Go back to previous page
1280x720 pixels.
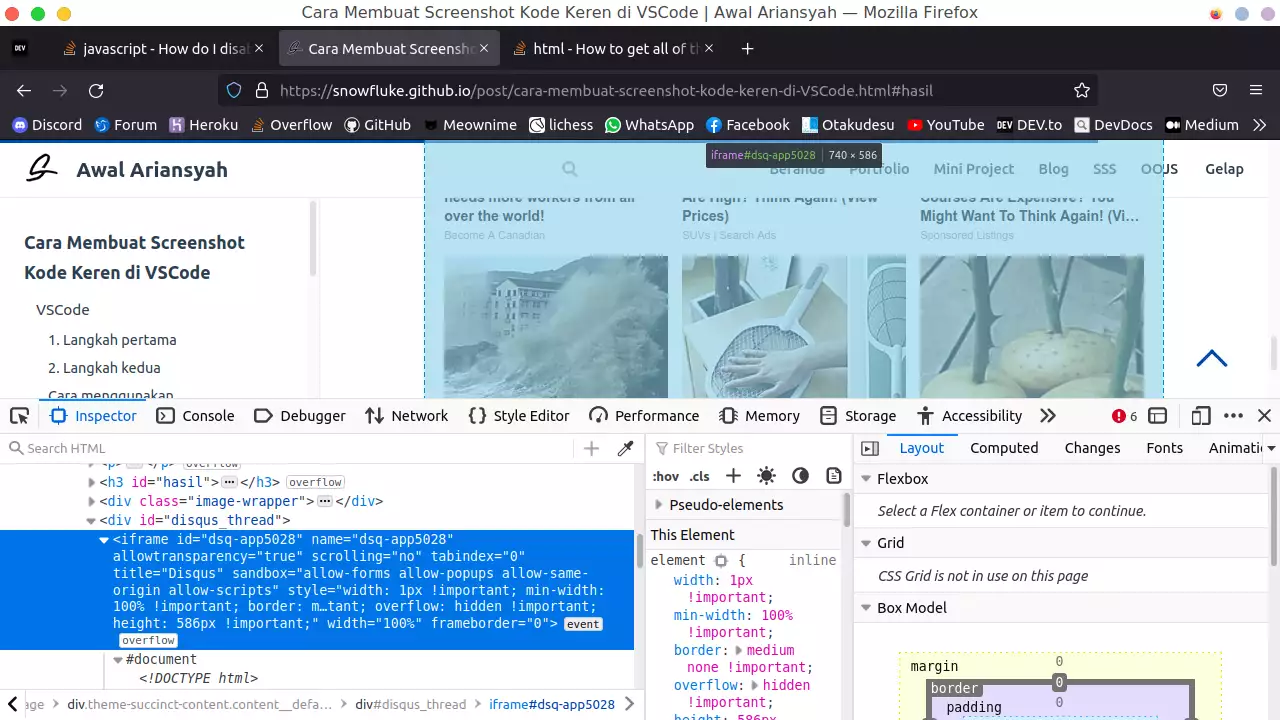(x=24, y=90)
